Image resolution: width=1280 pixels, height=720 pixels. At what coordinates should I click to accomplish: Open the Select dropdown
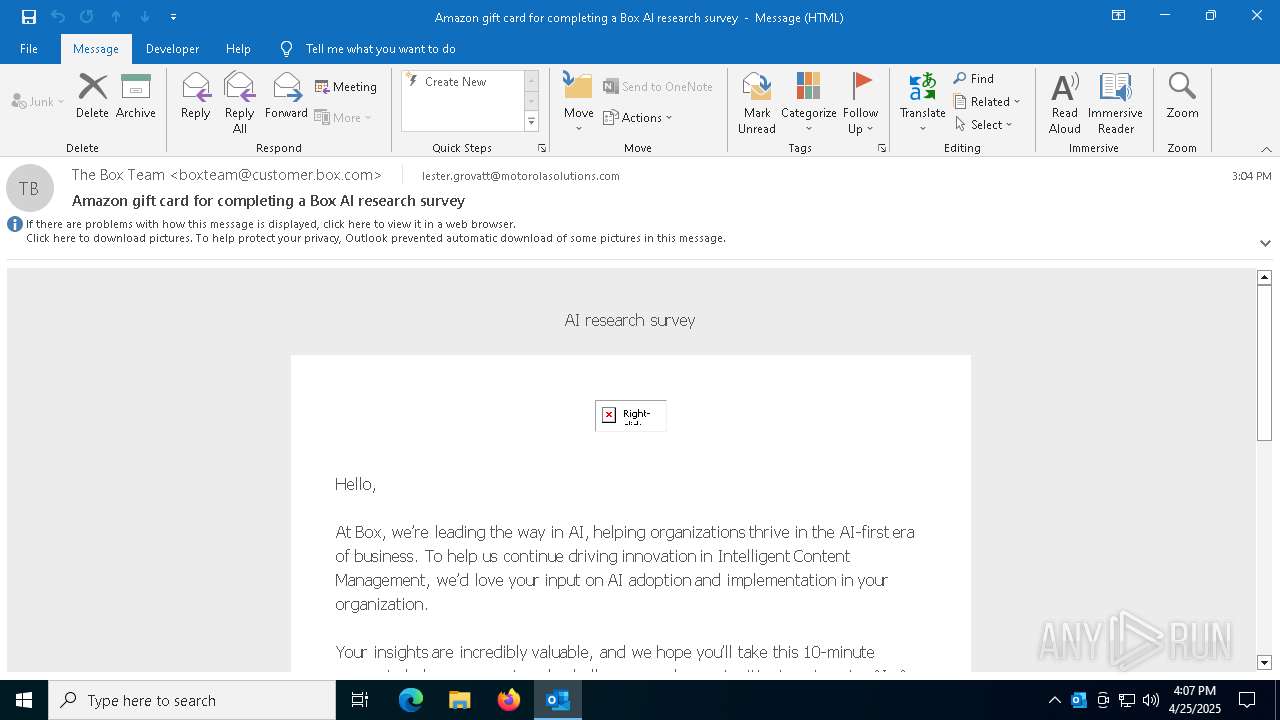click(x=984, y=124)
